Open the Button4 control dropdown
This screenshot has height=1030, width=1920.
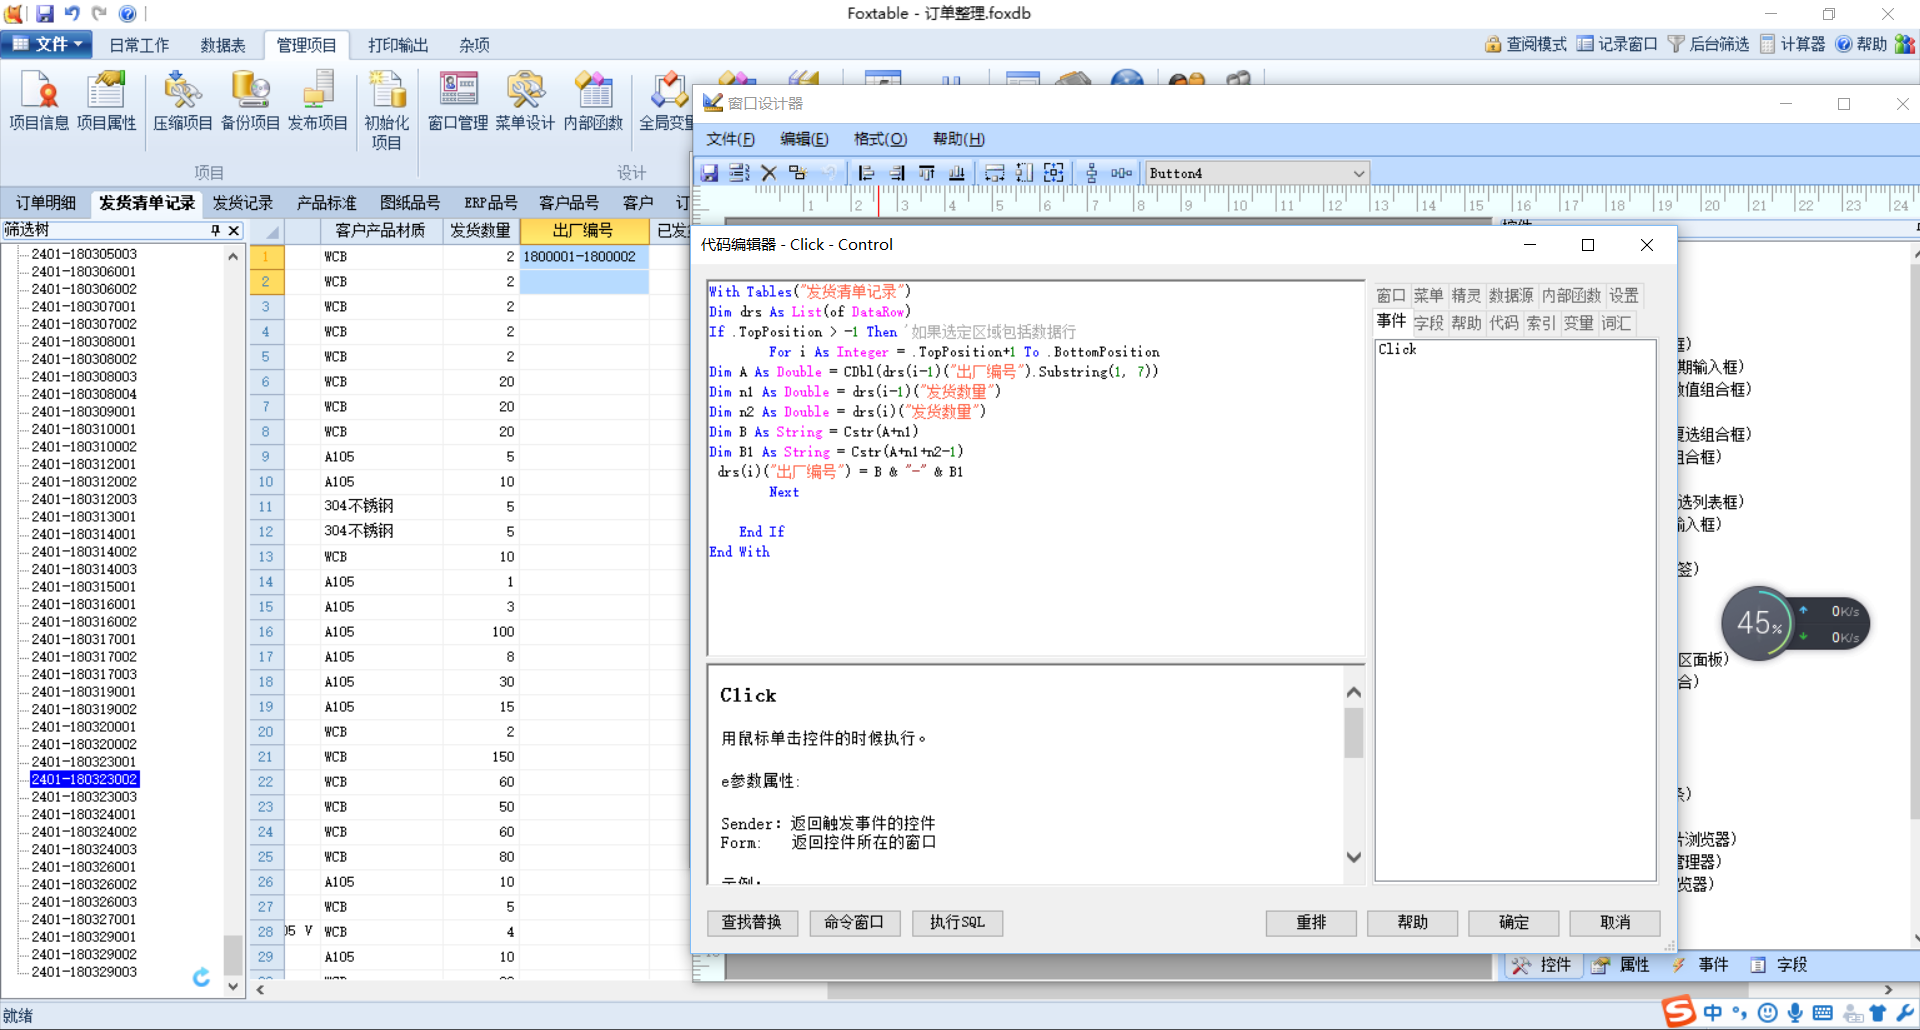(1358, 173)
